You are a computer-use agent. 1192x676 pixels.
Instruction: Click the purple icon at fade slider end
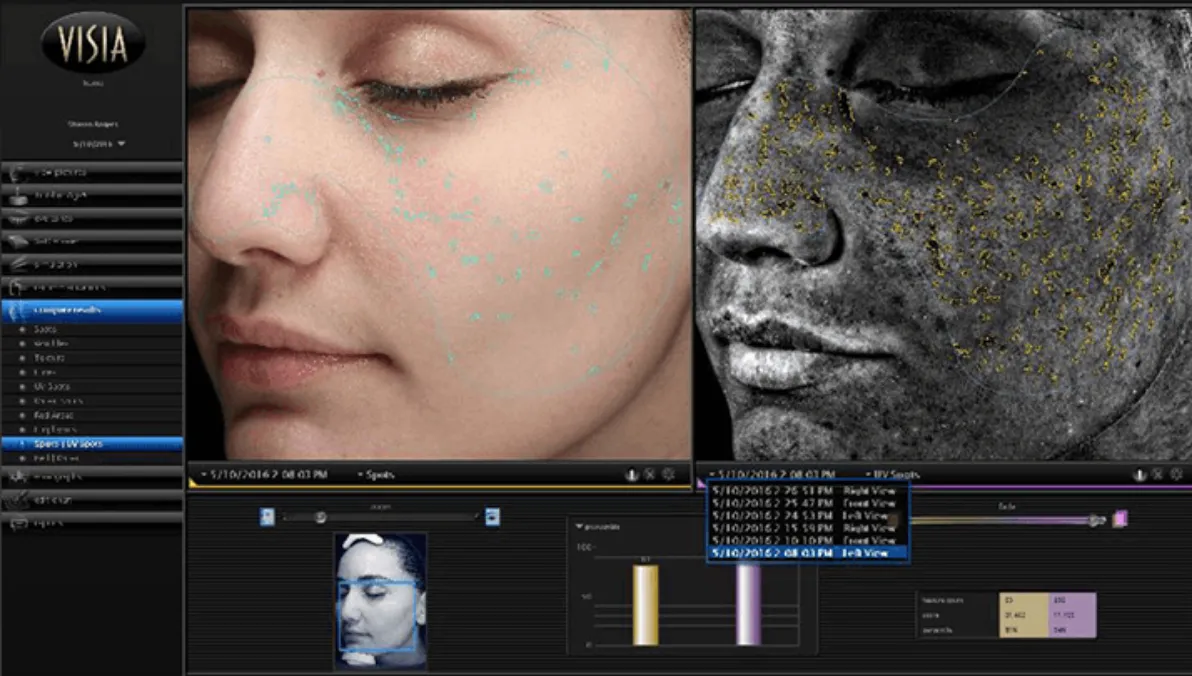tap(1120, 518)
